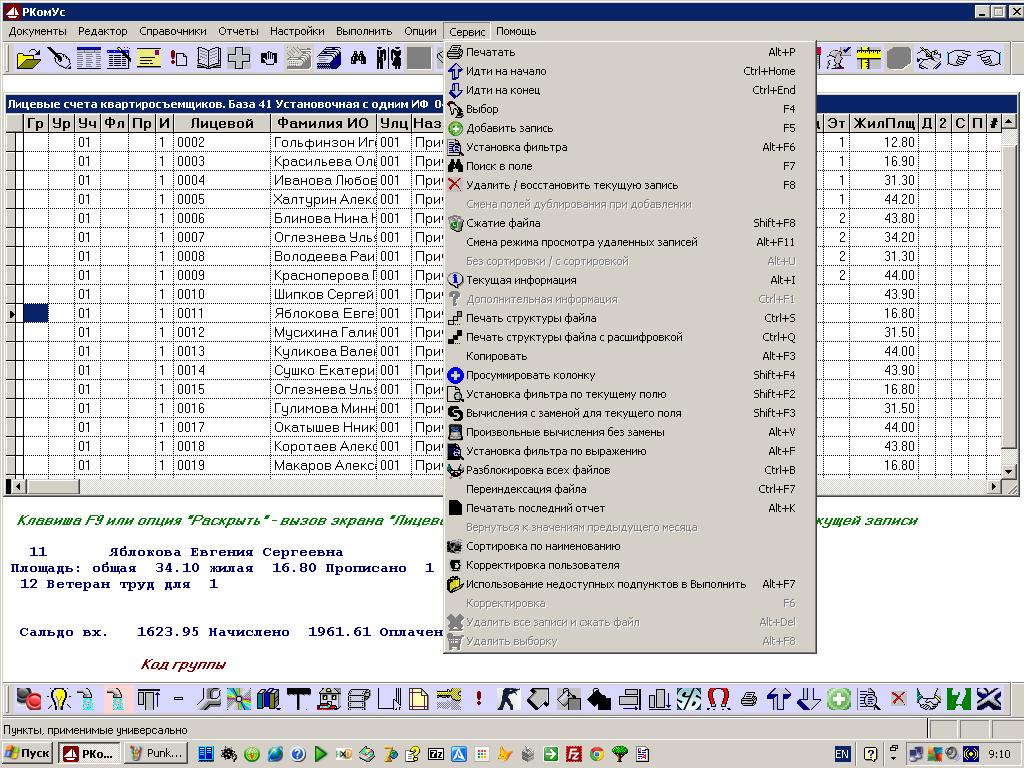Click the printer icon in bottom toolbar

749,698
